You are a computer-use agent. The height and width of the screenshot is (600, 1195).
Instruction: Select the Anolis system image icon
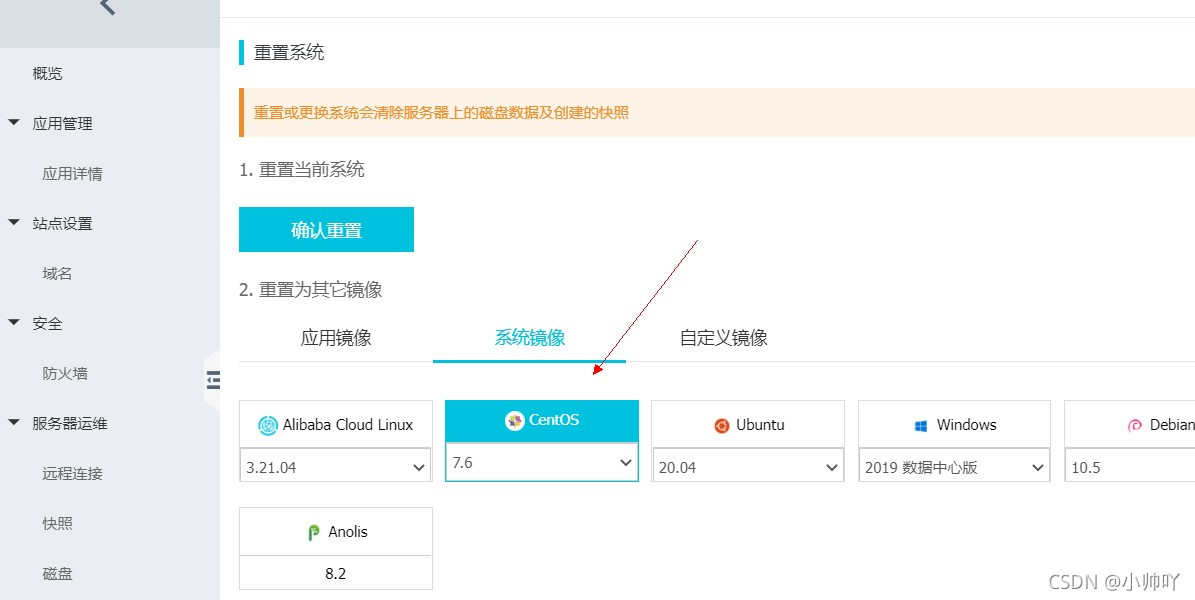tap(335, 530)
